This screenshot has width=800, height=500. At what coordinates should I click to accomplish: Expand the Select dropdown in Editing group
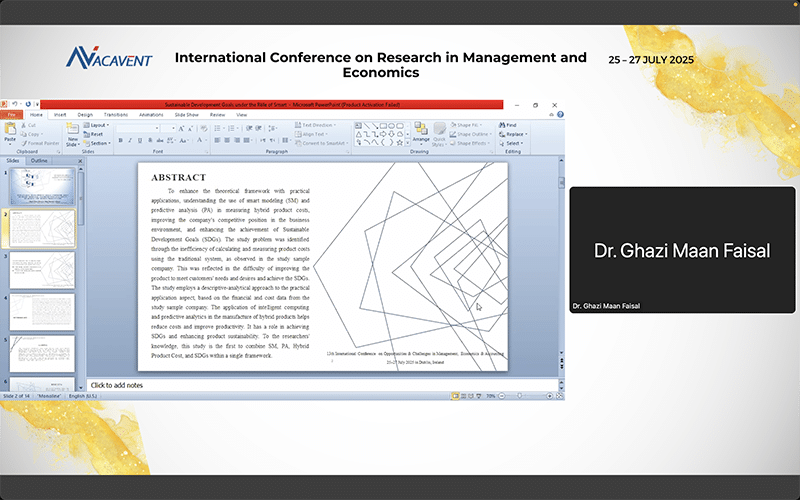coord(515,143)
